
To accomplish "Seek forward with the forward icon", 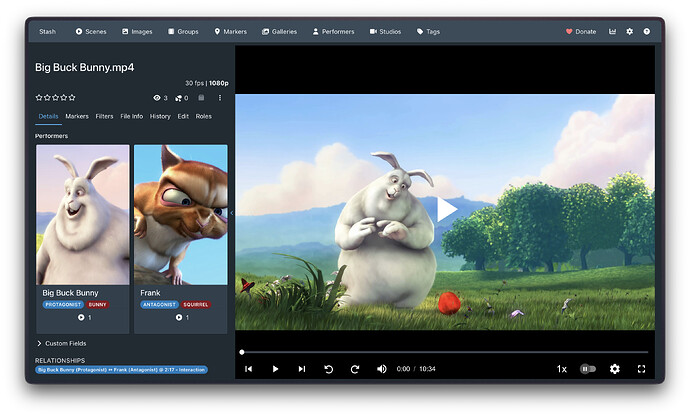I will [x=355, y=369].
